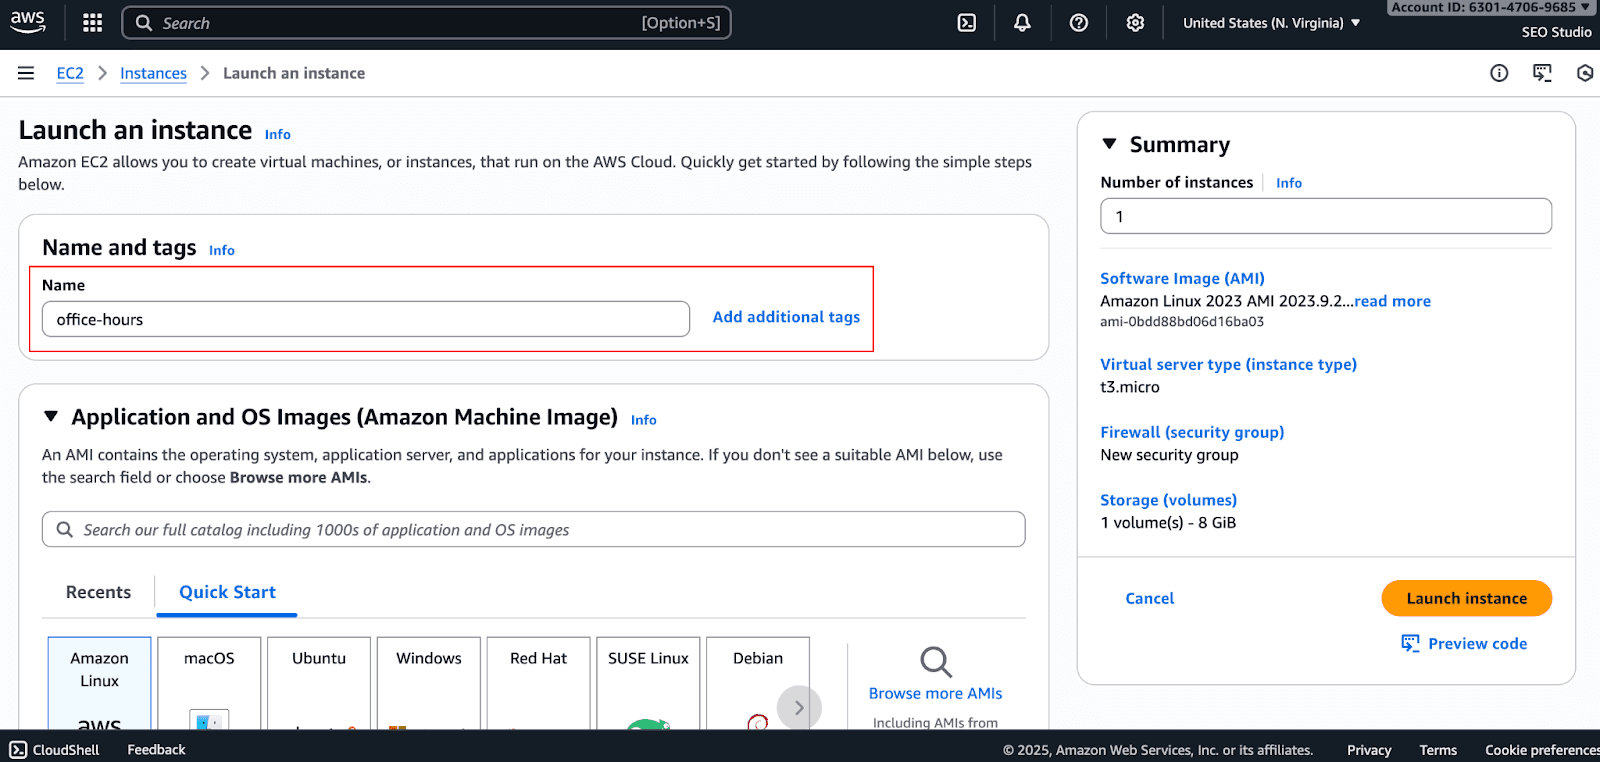Screen dimensions: 1600x762
Task: Click Add additional tags
Action: (786, 317)
